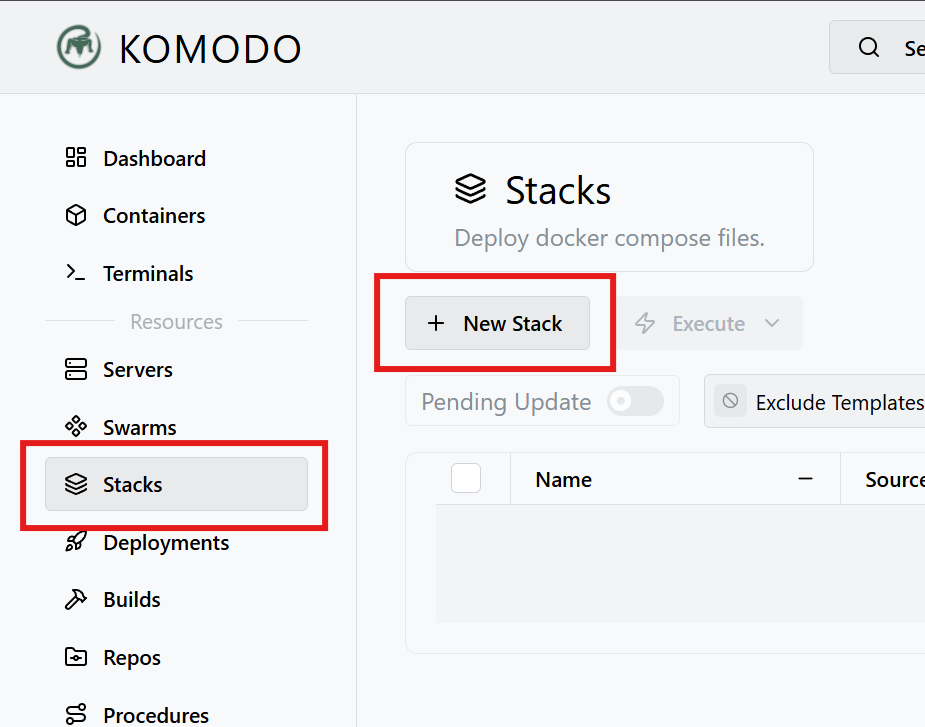This screenshot has height=727, width=925.
Task: Click the Komodo logo icon
Action: pos(78,47)
